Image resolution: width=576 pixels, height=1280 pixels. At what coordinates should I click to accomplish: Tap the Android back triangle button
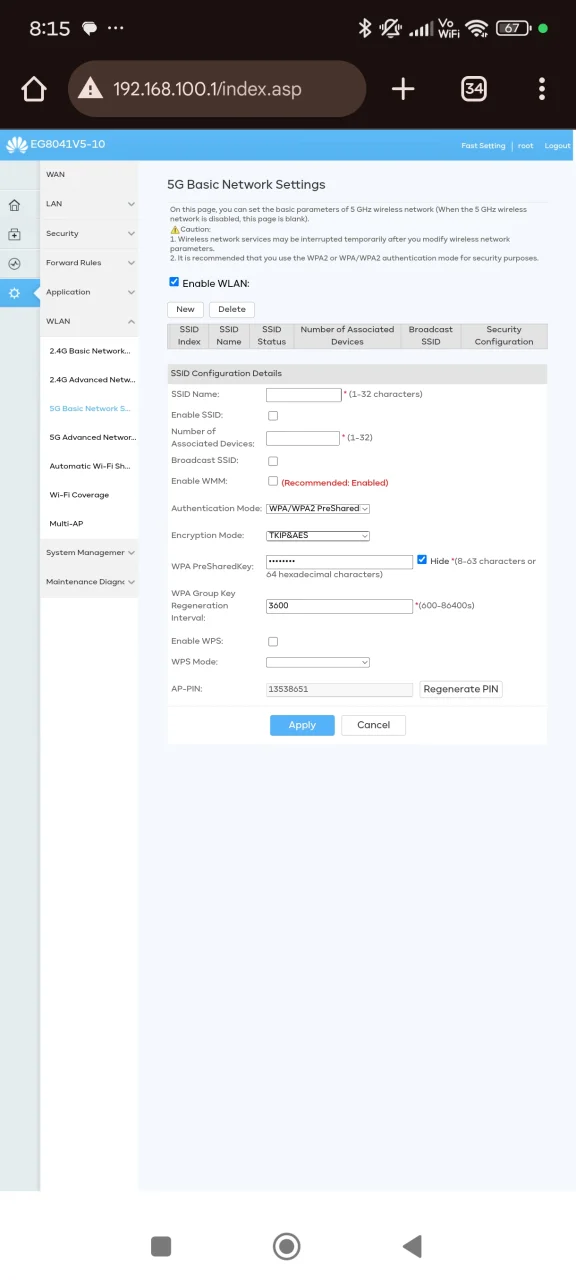point(412,1246)
